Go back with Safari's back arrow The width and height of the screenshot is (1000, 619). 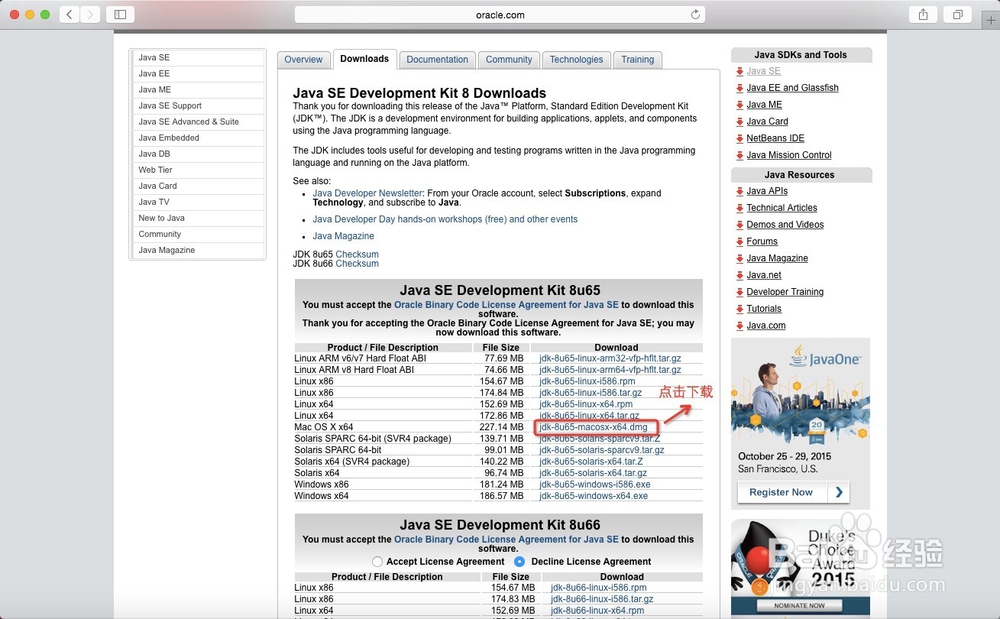(70, 14)
